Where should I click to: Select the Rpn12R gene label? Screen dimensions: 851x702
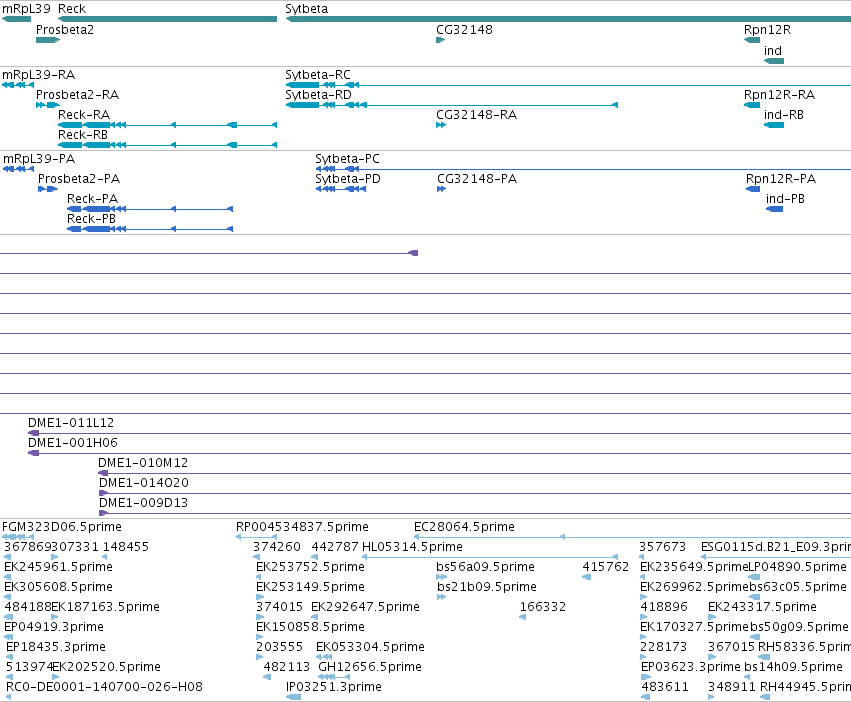pos(767,30)
